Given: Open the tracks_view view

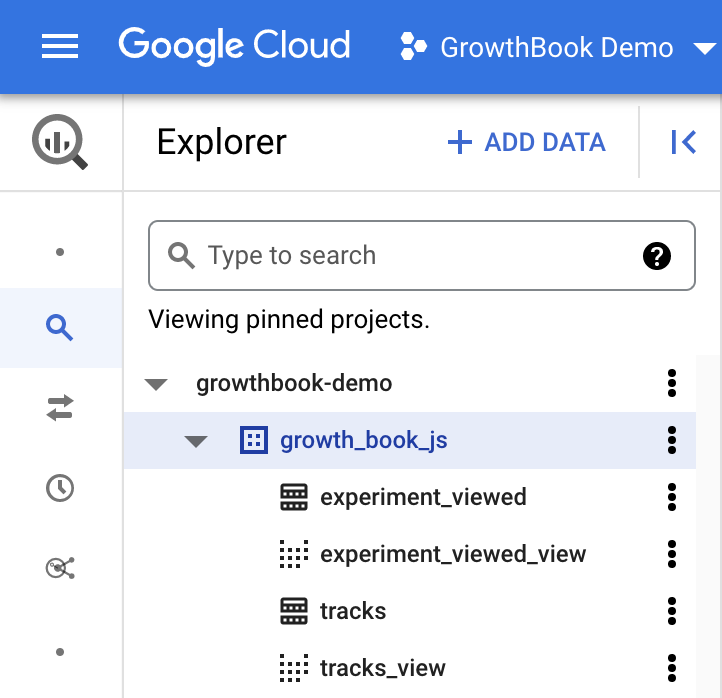Looking at the screenshot, I should [x=383, y=668].
